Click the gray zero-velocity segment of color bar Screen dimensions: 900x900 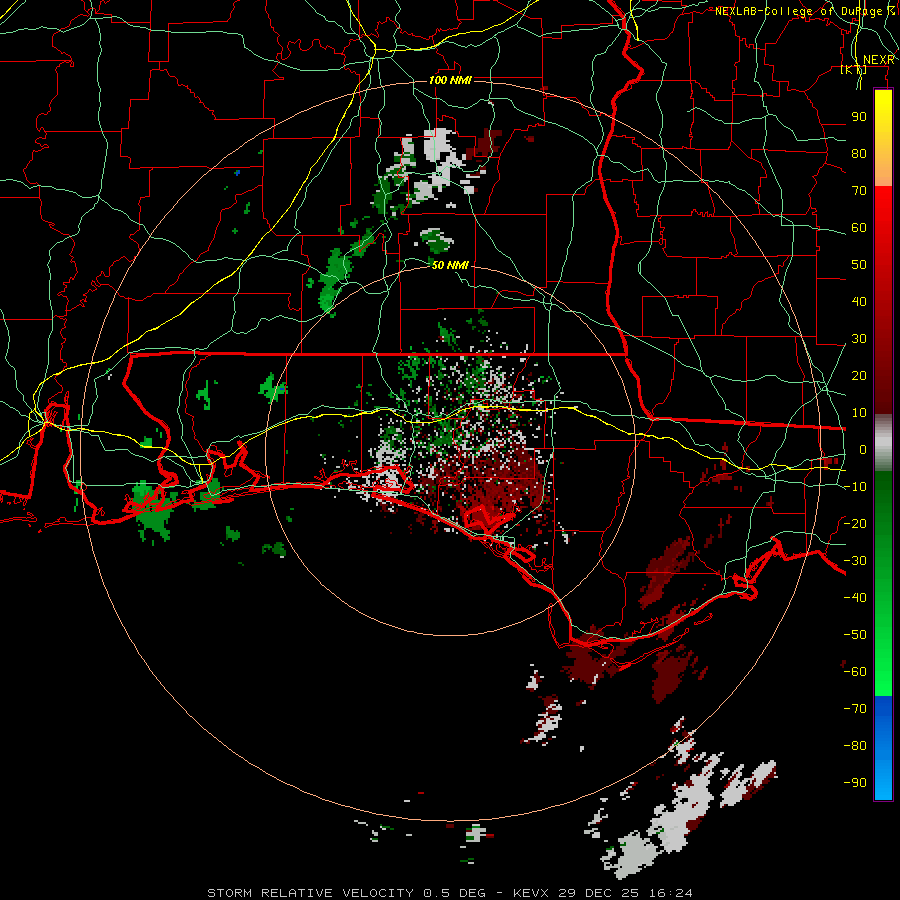pos(883,443)
